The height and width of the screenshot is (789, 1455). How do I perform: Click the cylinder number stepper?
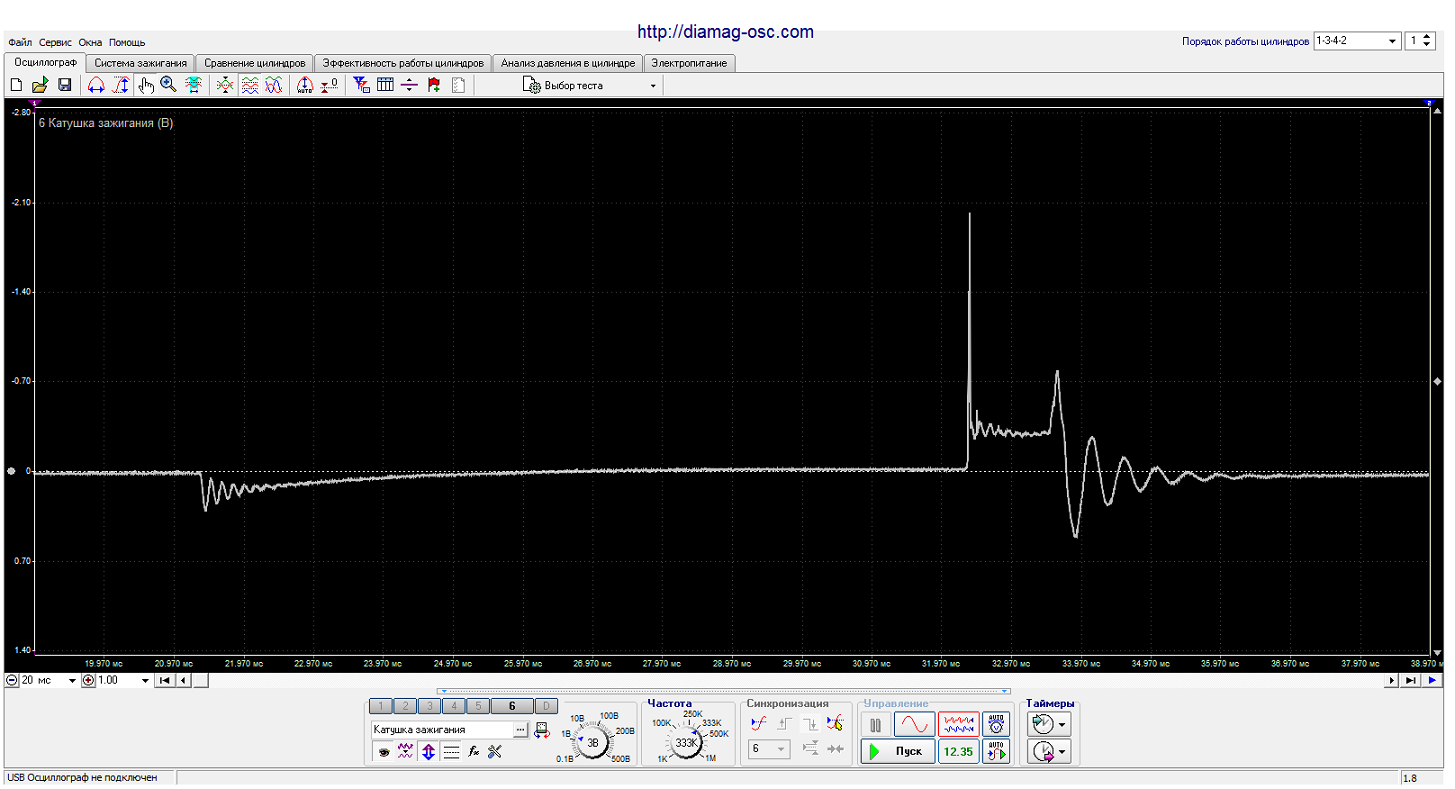pos(1426,41)
